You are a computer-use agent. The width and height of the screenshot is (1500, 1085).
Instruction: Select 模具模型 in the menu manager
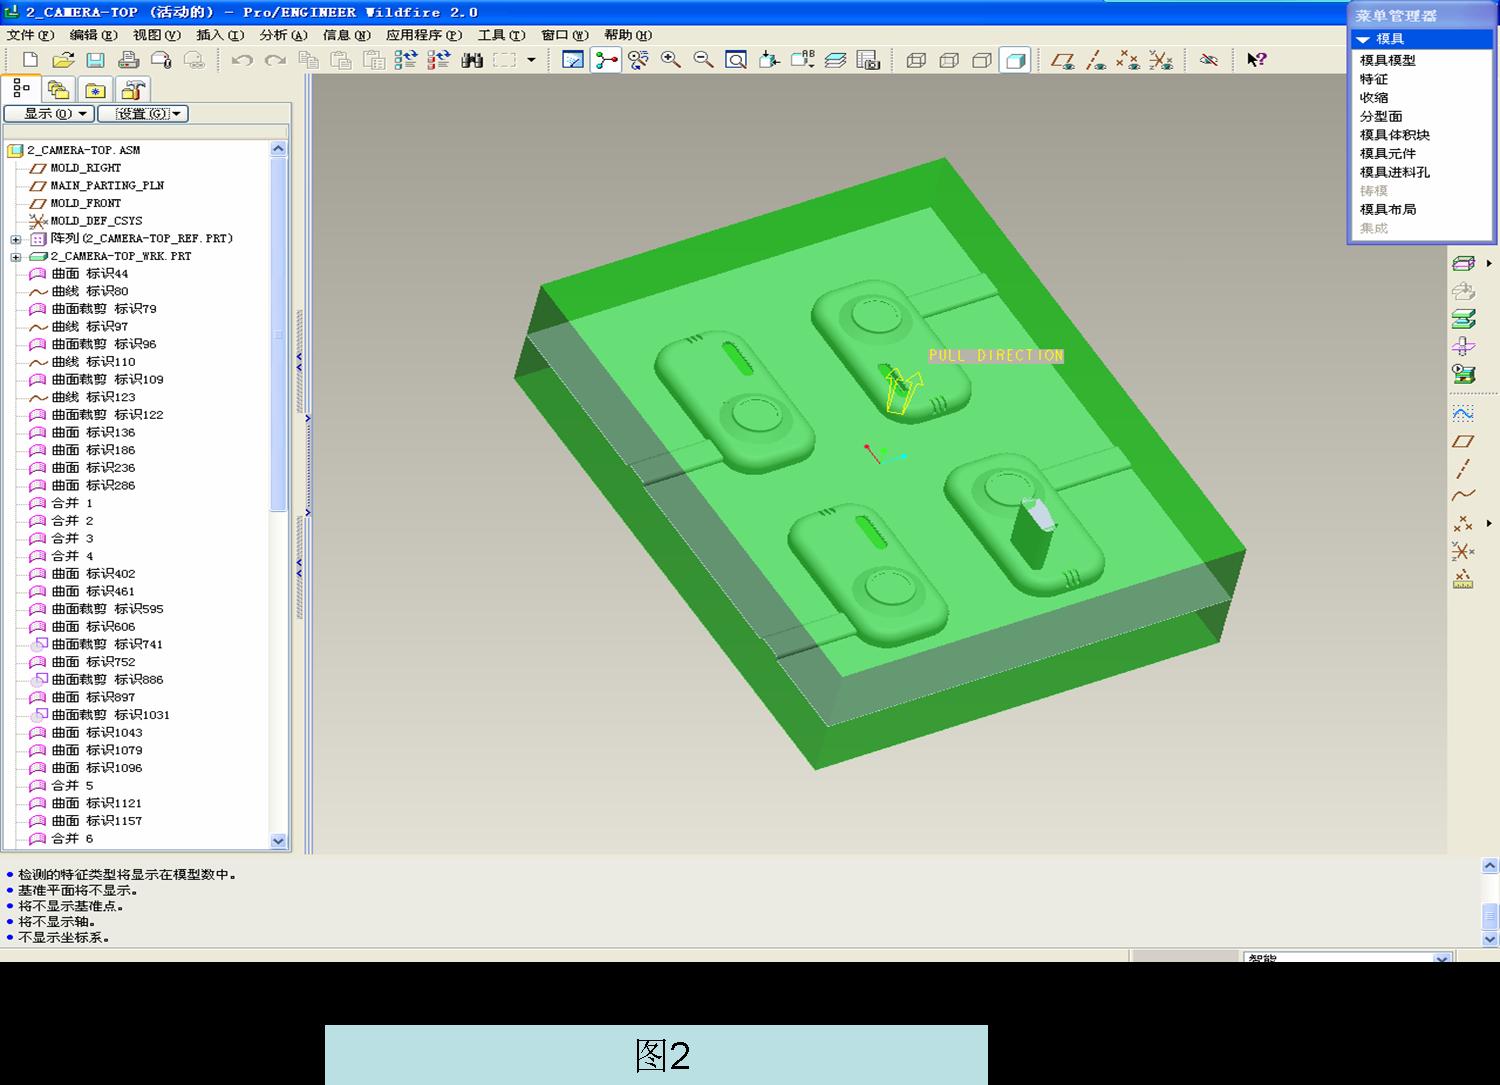click(1387, 60)
